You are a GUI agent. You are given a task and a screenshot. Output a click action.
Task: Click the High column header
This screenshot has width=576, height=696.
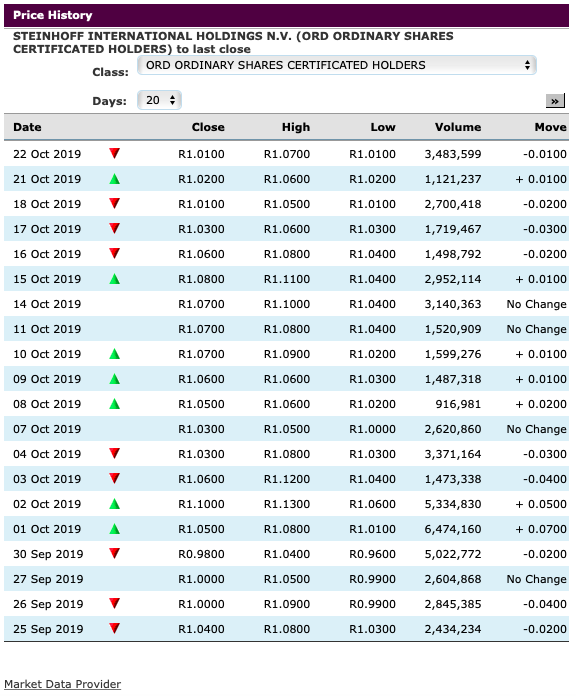click(296, 127)
